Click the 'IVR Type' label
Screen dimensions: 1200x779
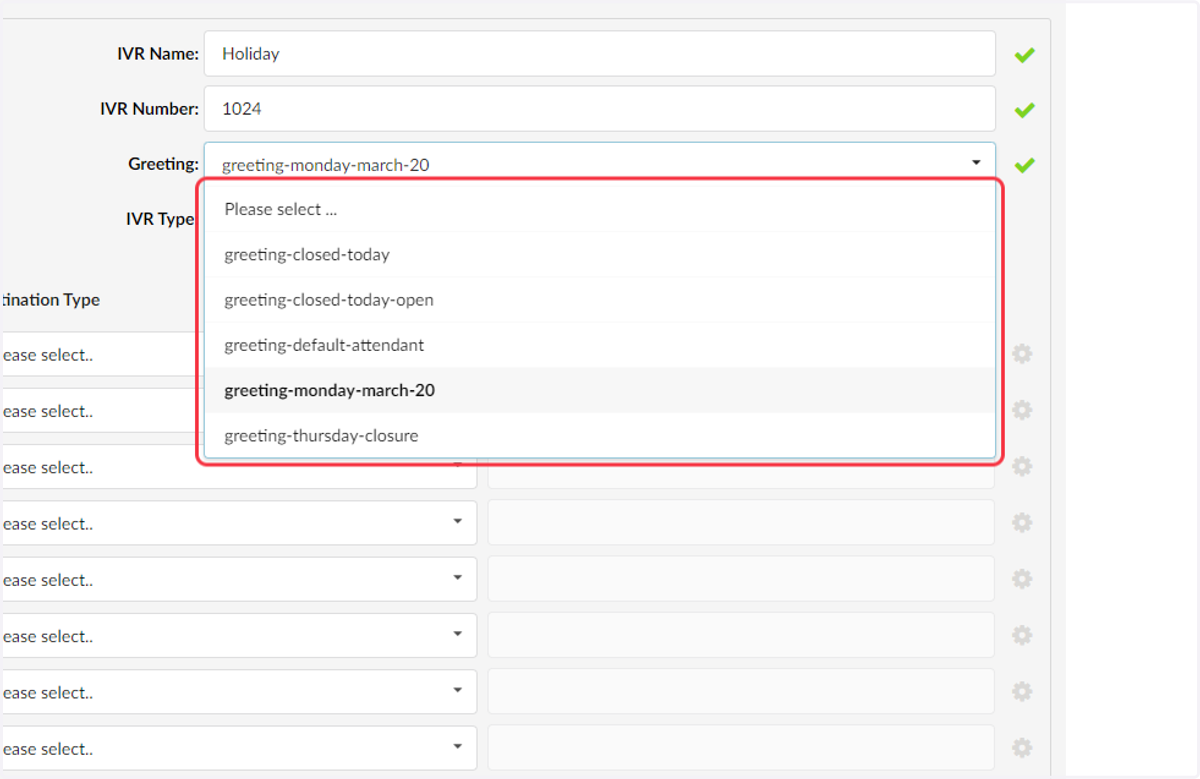tap(160, 219)
